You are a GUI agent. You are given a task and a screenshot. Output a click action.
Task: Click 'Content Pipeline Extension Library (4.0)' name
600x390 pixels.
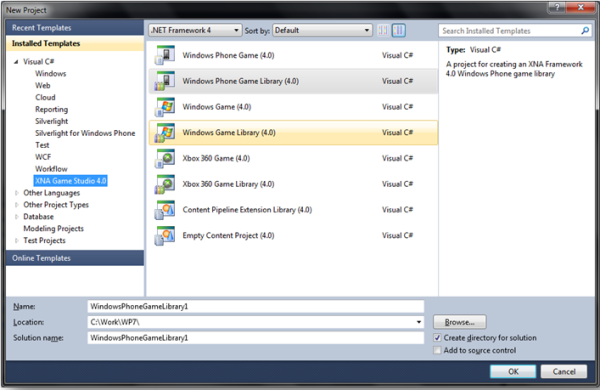pos(247,210)
